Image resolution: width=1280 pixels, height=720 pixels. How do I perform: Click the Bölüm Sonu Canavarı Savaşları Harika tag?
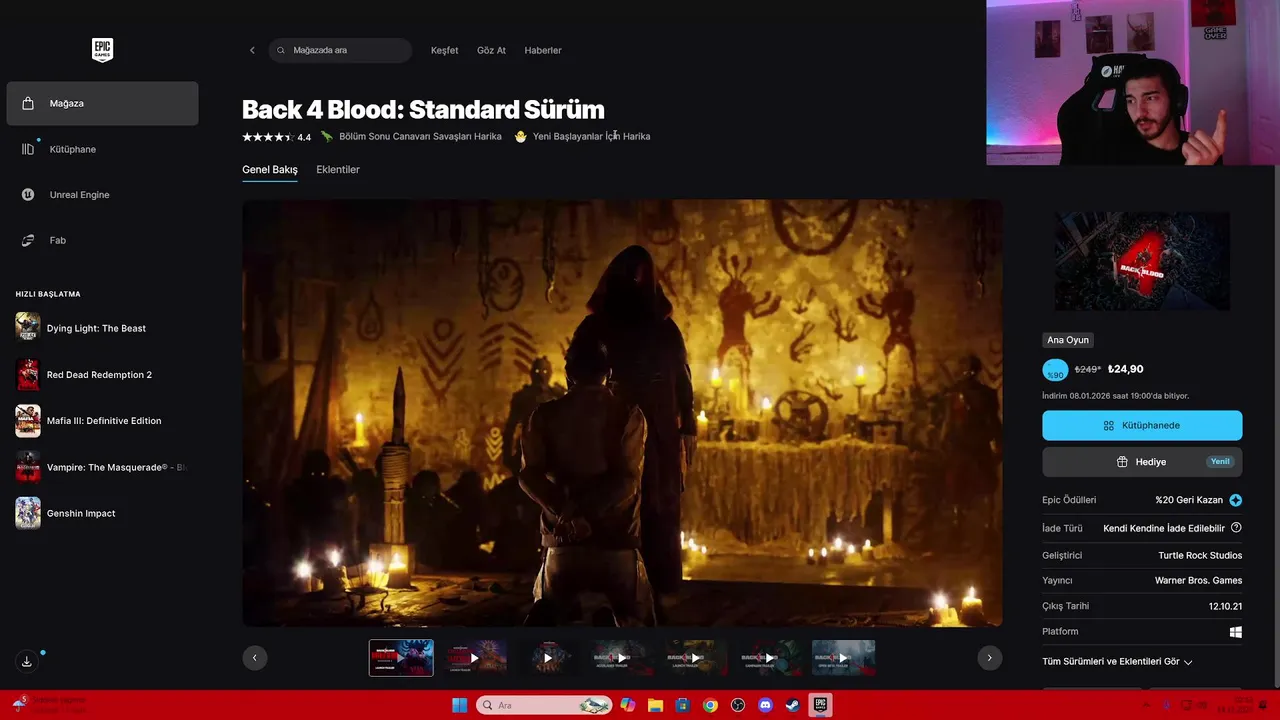411,137
